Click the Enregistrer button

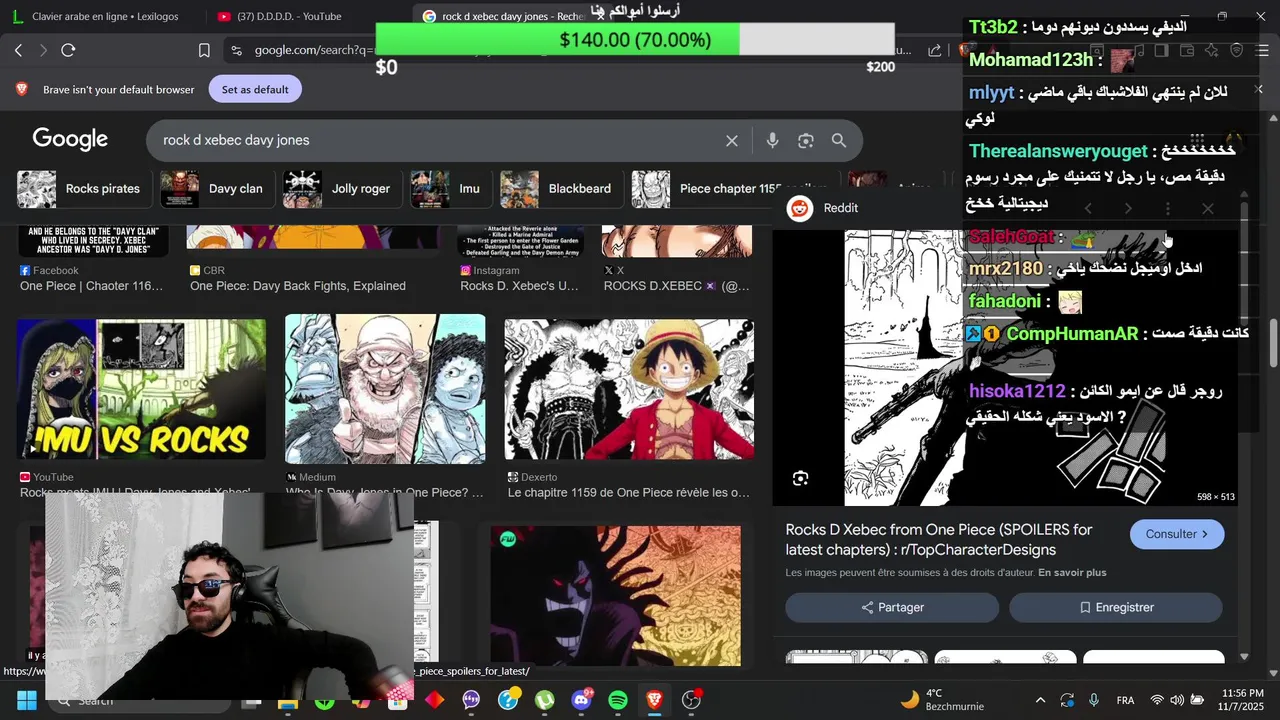click(1116, 607)
